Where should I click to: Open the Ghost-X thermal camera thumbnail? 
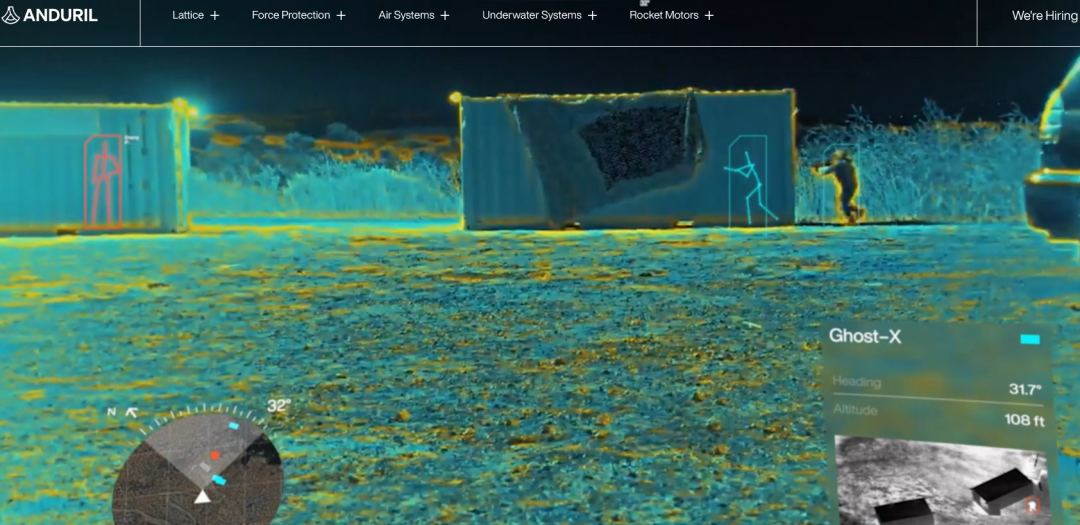941,480
